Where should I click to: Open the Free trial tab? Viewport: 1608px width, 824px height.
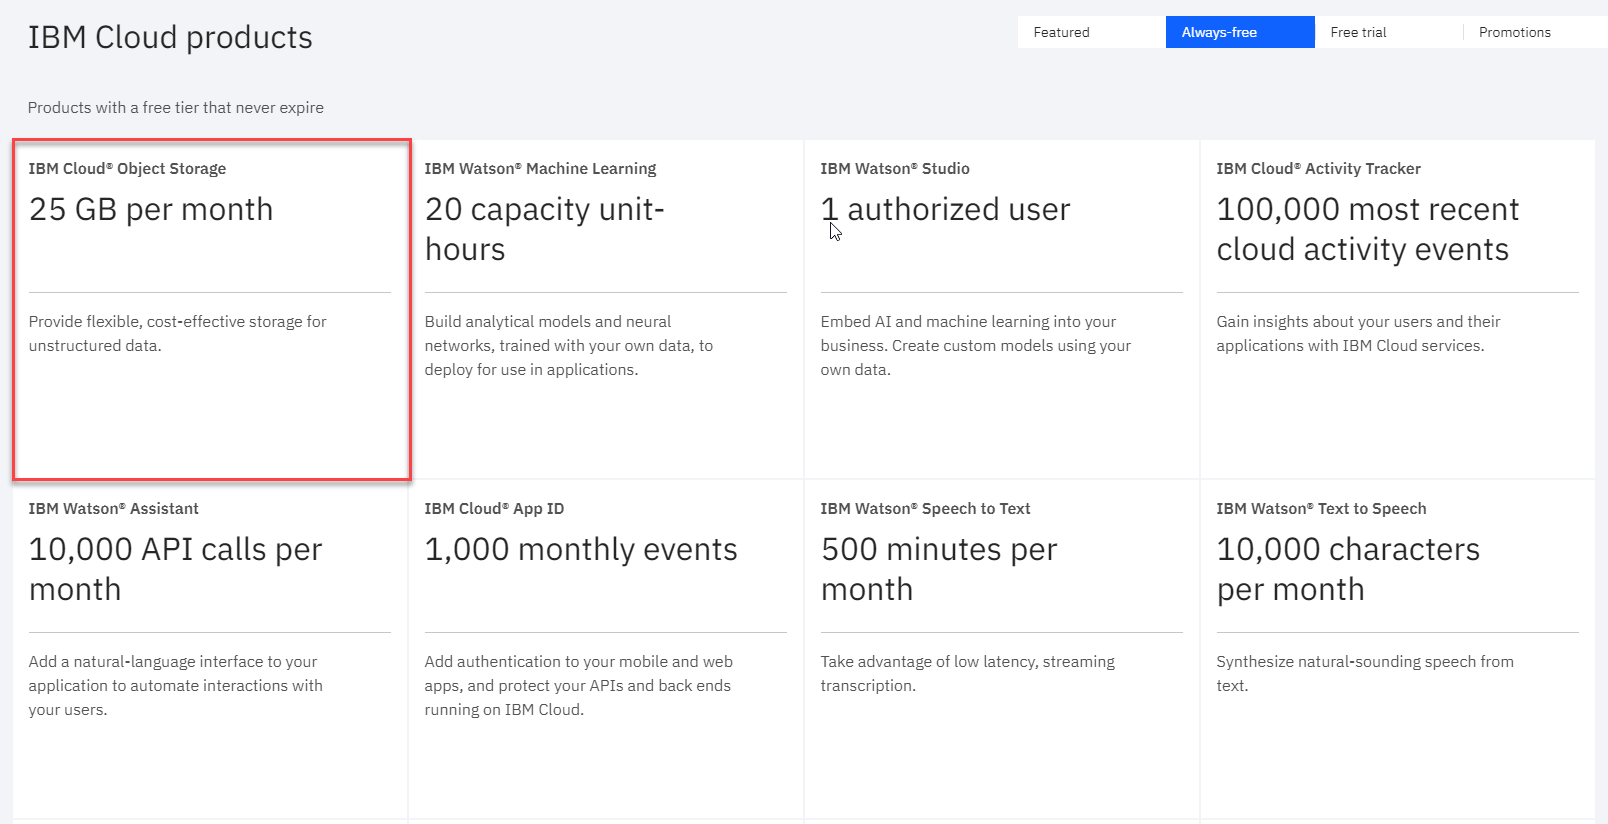pos(1389,32)
